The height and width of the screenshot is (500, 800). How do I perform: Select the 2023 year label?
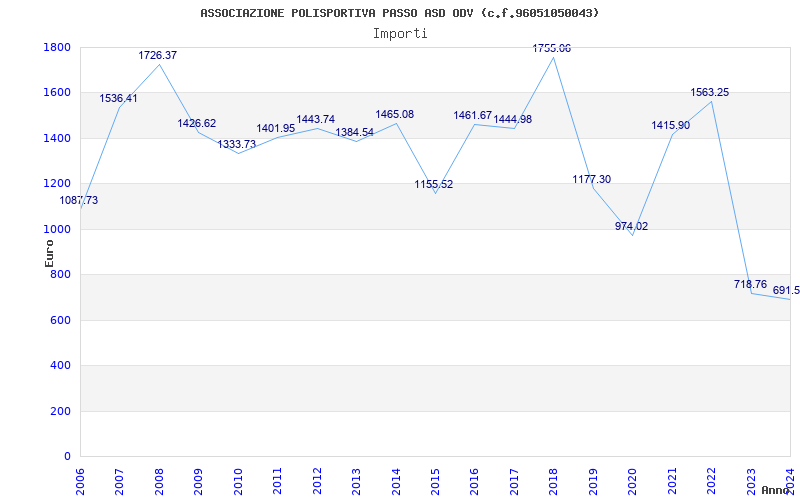751,482
